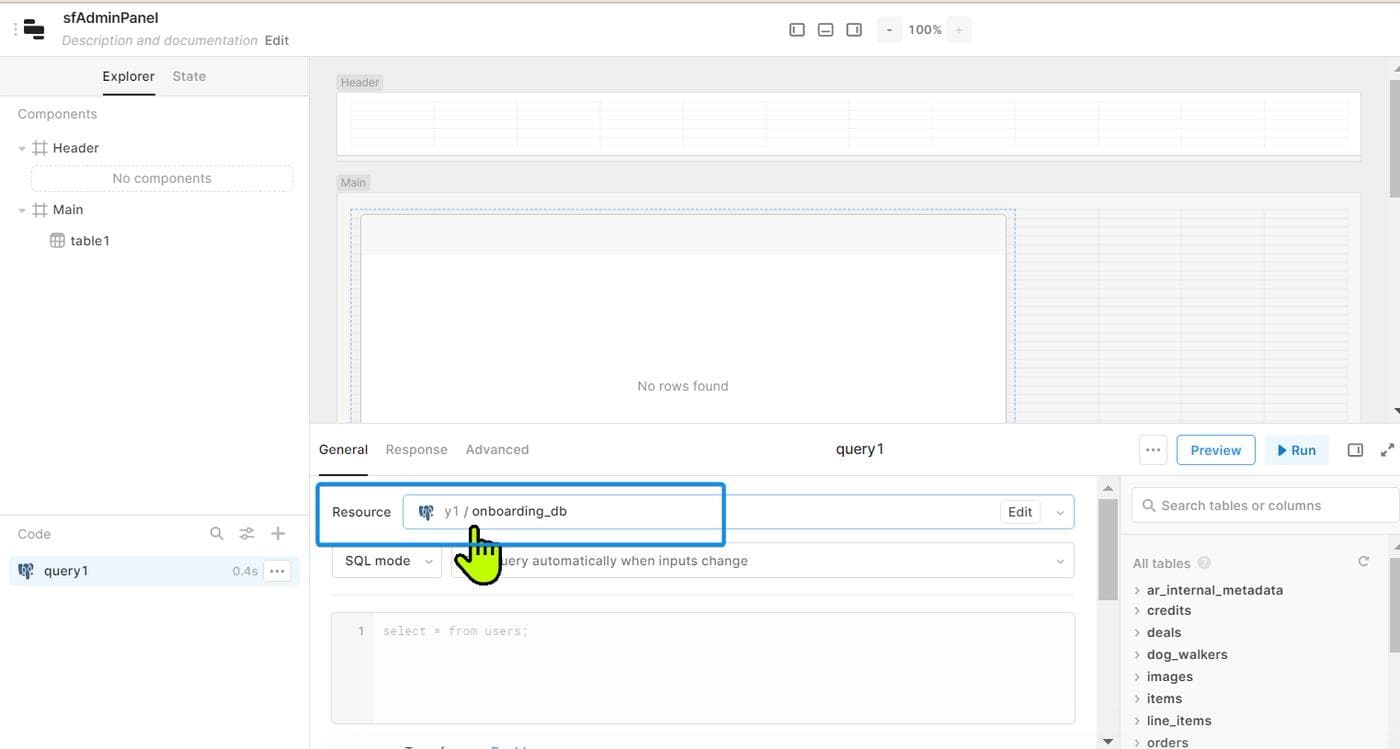Open the Advanced tab
This screenshot has width=1400, height=749.
pyautogui.click(x=497, y=450)
